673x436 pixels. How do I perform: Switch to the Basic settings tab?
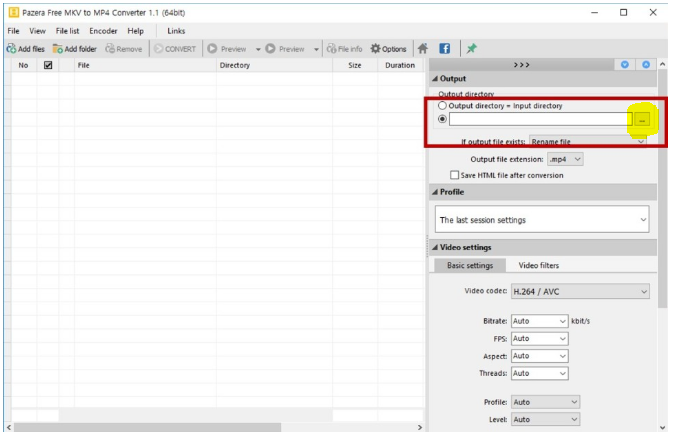(x=470, y=265)
